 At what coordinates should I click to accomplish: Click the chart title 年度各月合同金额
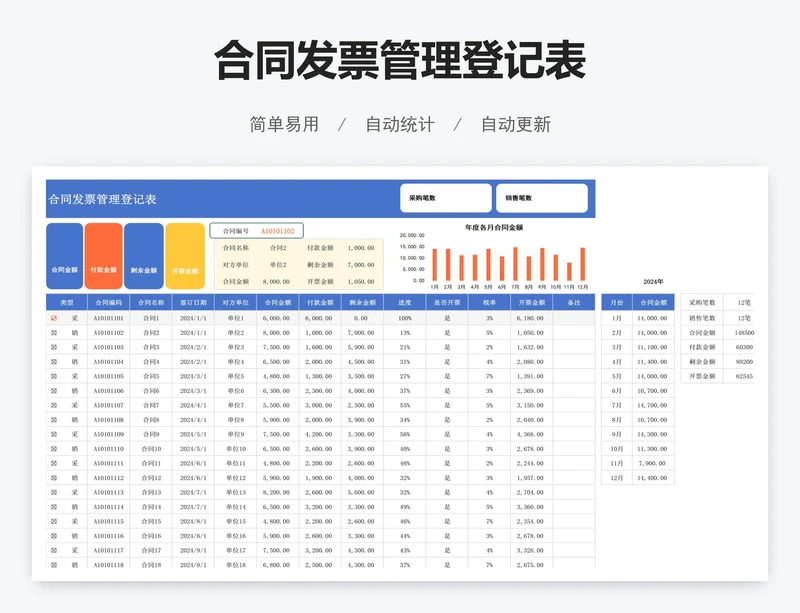click(494, 228)
